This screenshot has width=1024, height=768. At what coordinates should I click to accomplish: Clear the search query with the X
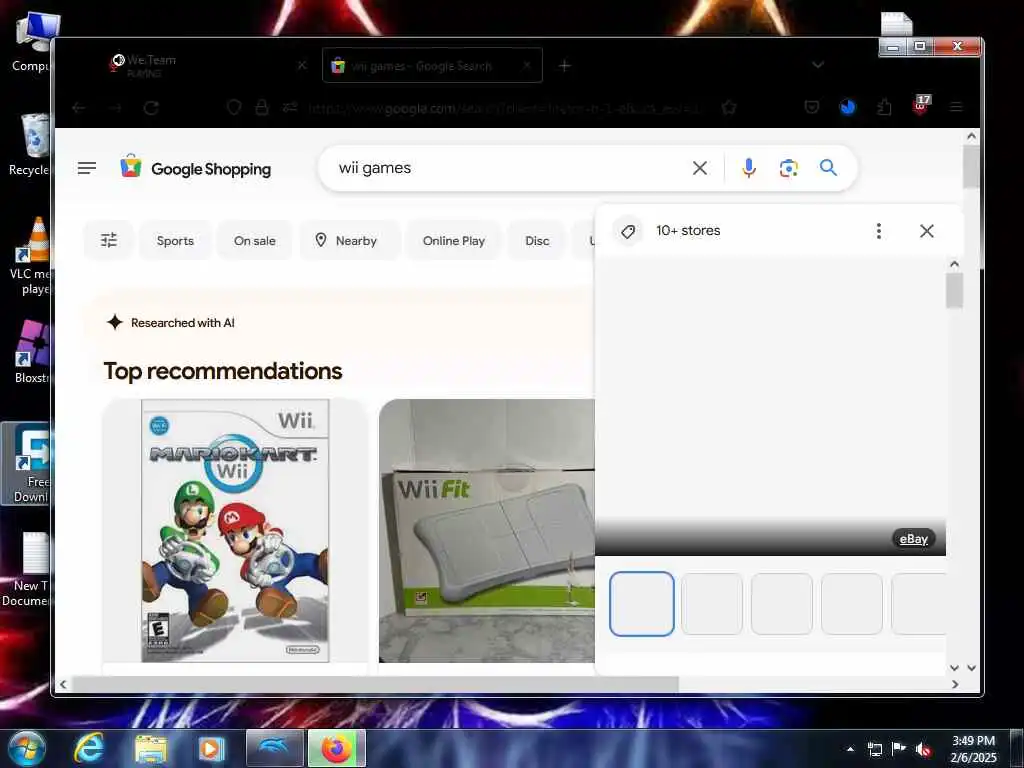(699, 168)
